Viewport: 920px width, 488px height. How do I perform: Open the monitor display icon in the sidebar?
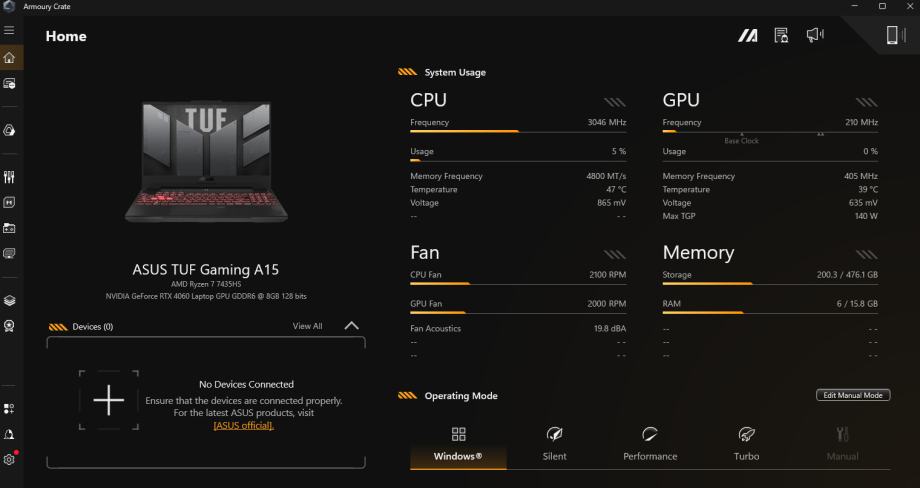(x=9, y=253)
